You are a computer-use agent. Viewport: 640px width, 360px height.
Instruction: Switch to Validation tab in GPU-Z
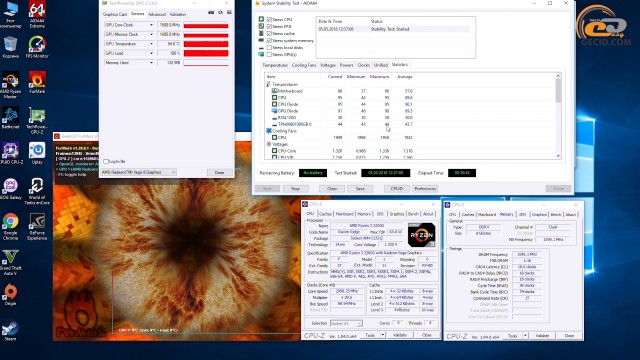(178, 14)
